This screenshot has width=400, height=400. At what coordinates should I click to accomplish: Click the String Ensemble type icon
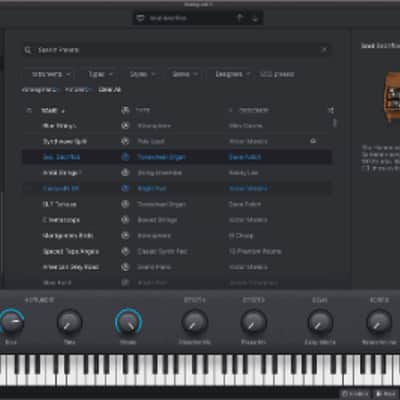coord(125,173)
